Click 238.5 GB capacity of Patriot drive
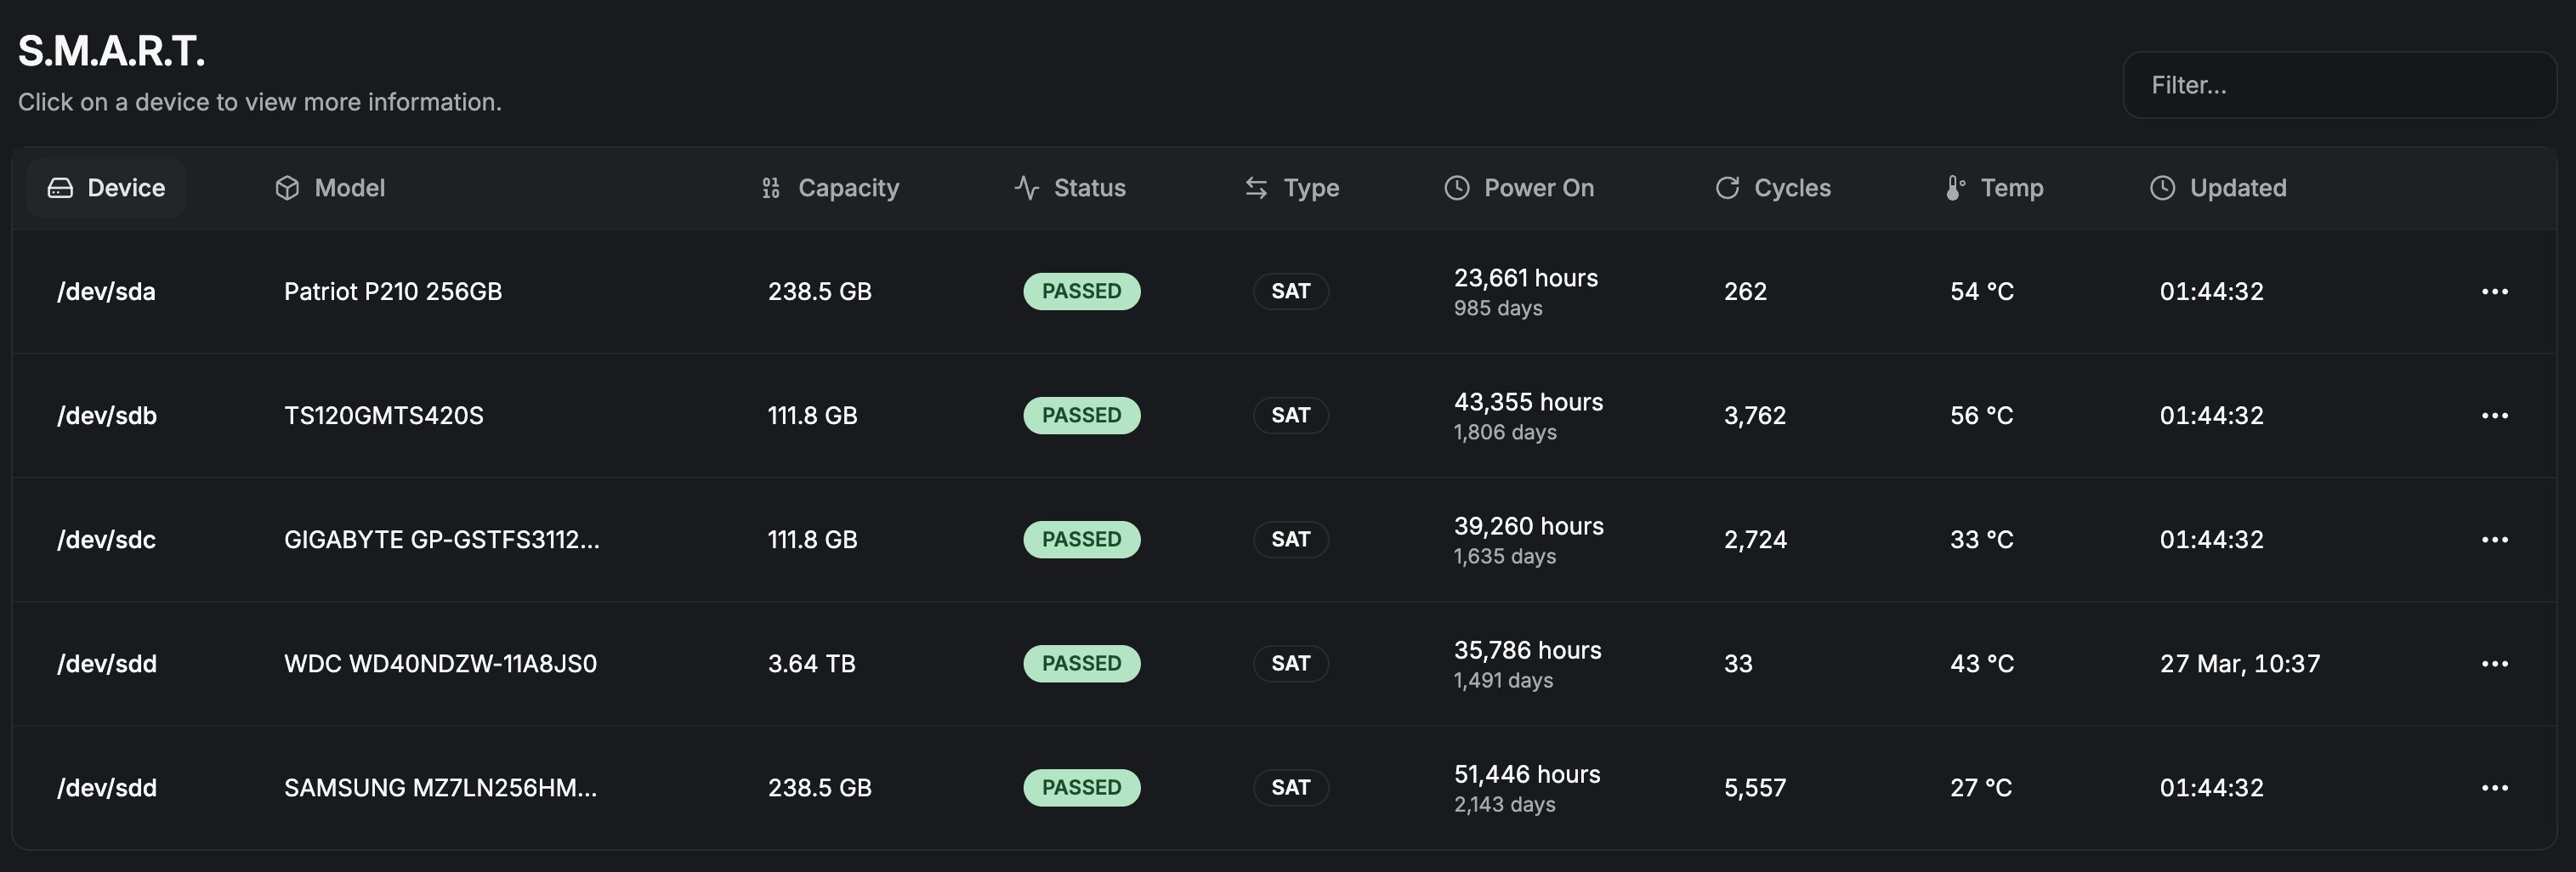2576x872 pixels. click(820, 291)
